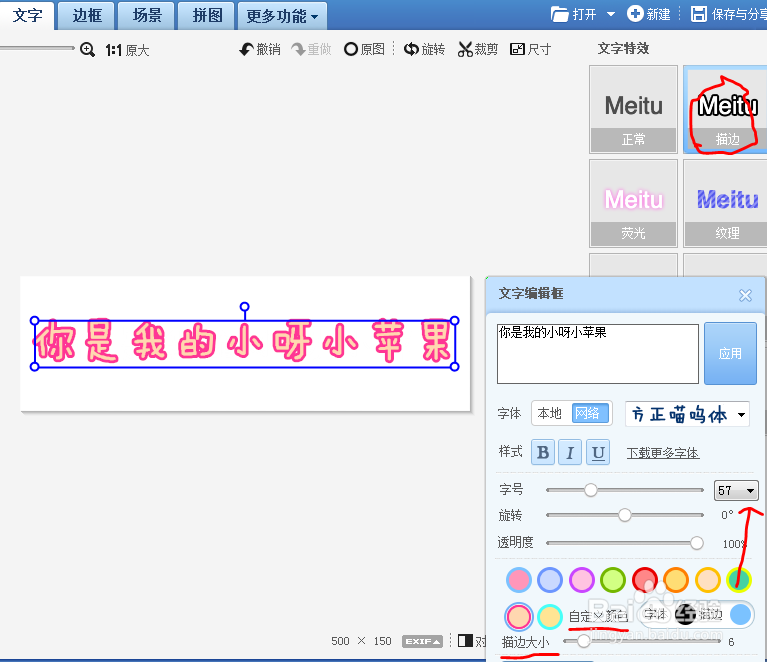Click the 透明度 opacity slider handle

coord(697,543)
